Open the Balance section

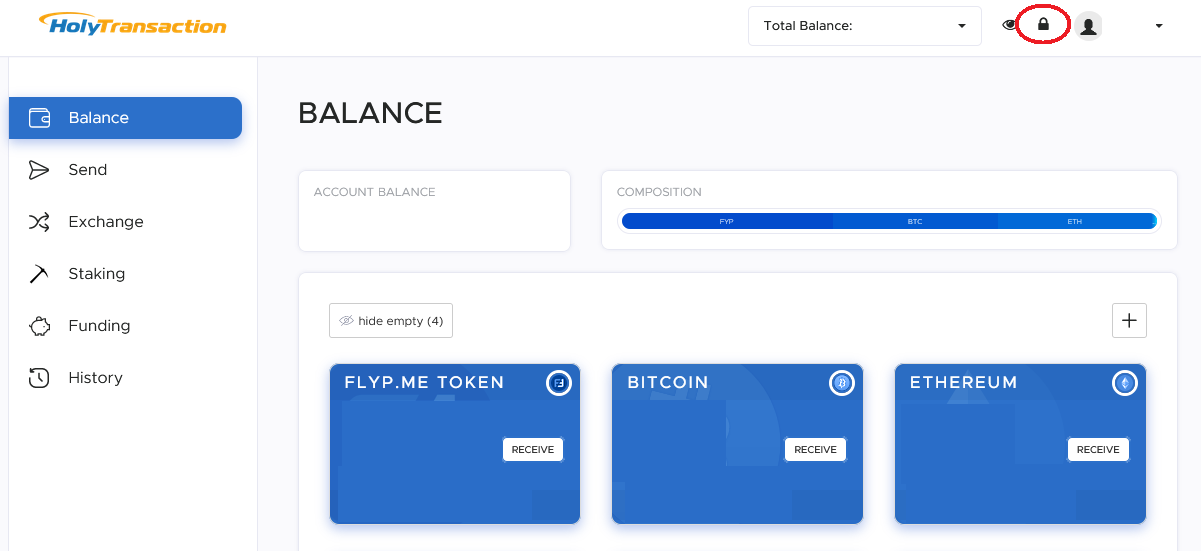(x=125, y=118)
